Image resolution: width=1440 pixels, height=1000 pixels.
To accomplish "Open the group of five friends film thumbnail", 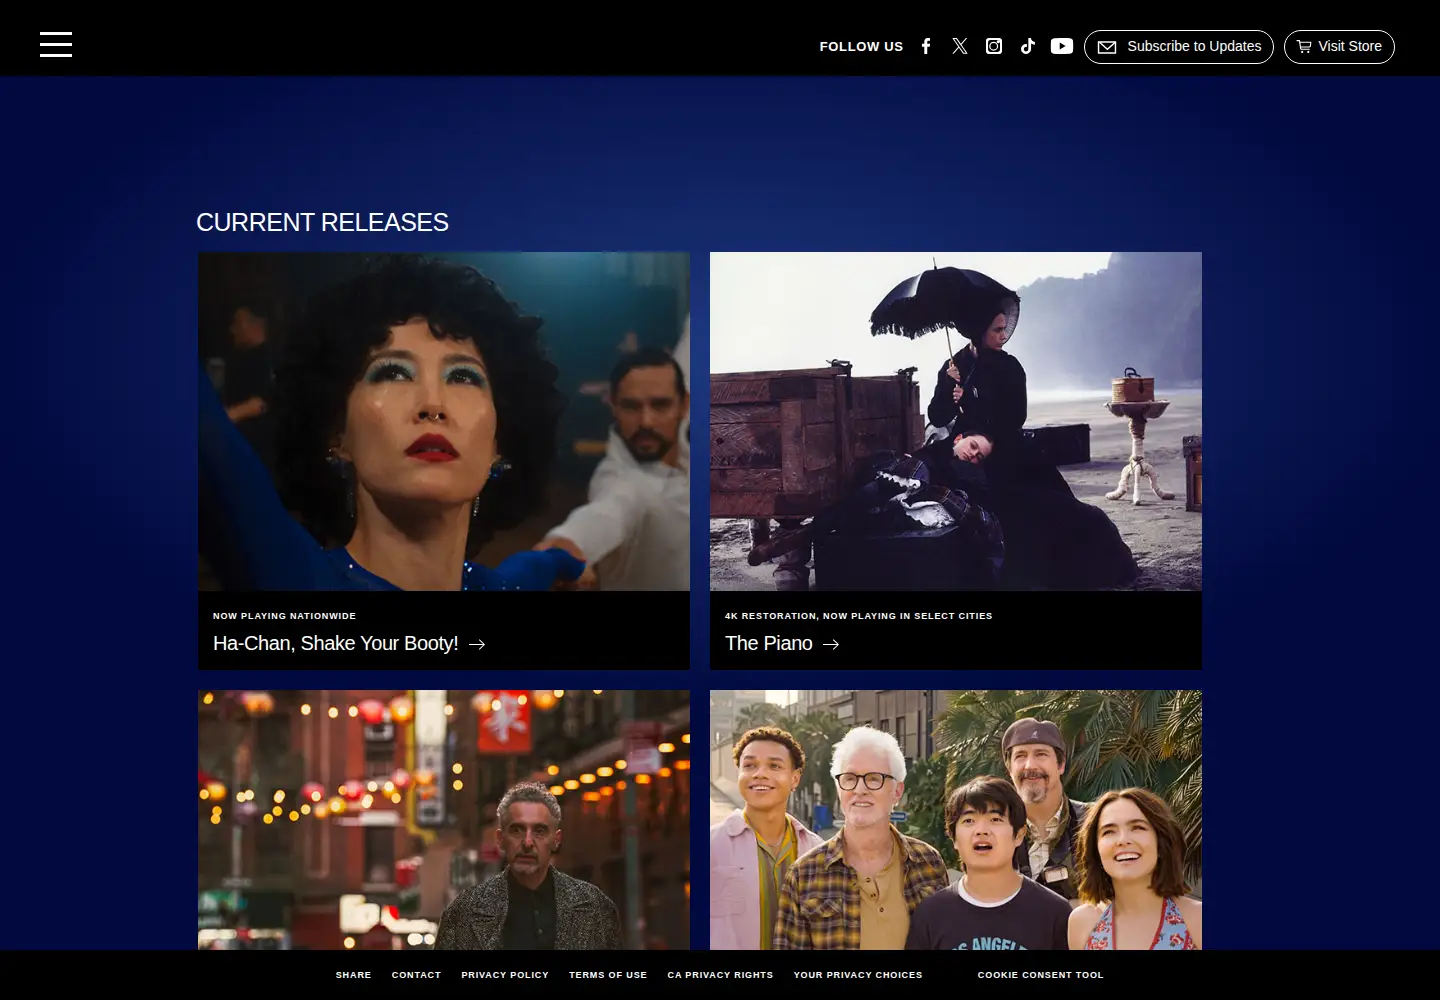I will pos(956,820).
